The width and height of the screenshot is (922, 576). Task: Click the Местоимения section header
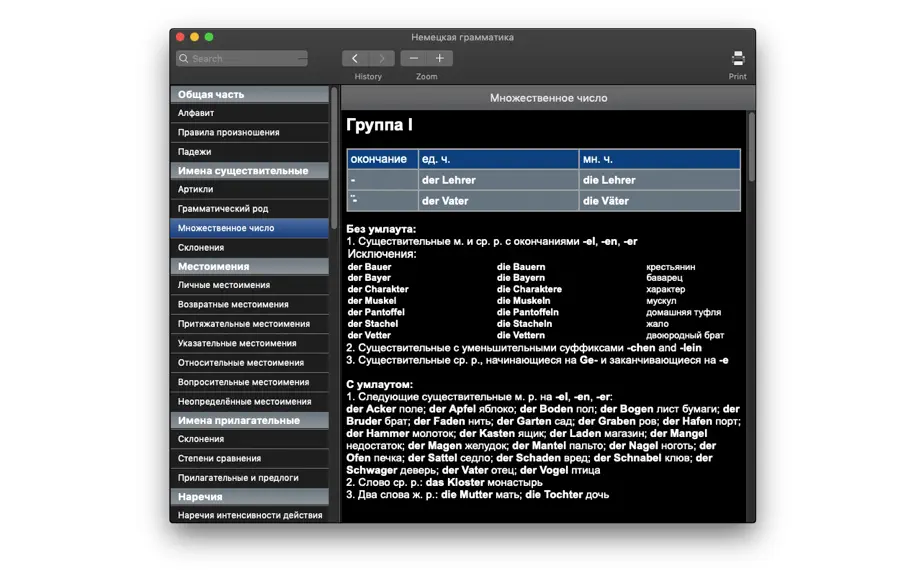(x=249, y=266)
